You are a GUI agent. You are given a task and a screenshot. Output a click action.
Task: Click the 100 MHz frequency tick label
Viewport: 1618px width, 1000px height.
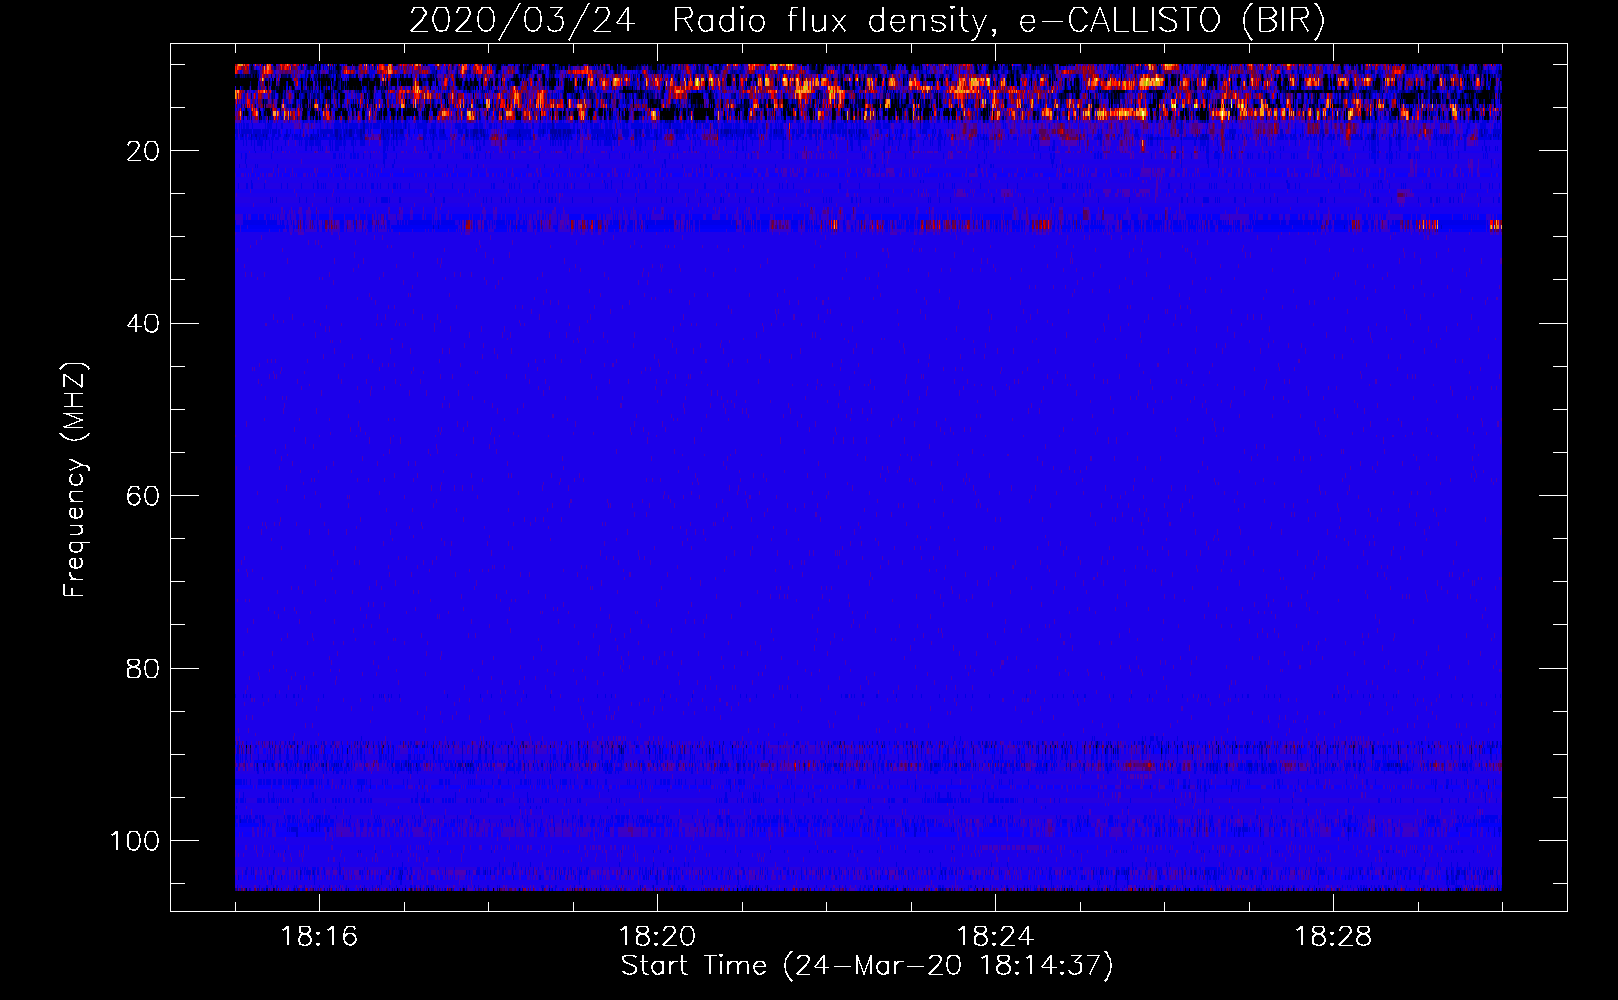tap(135, 841)
